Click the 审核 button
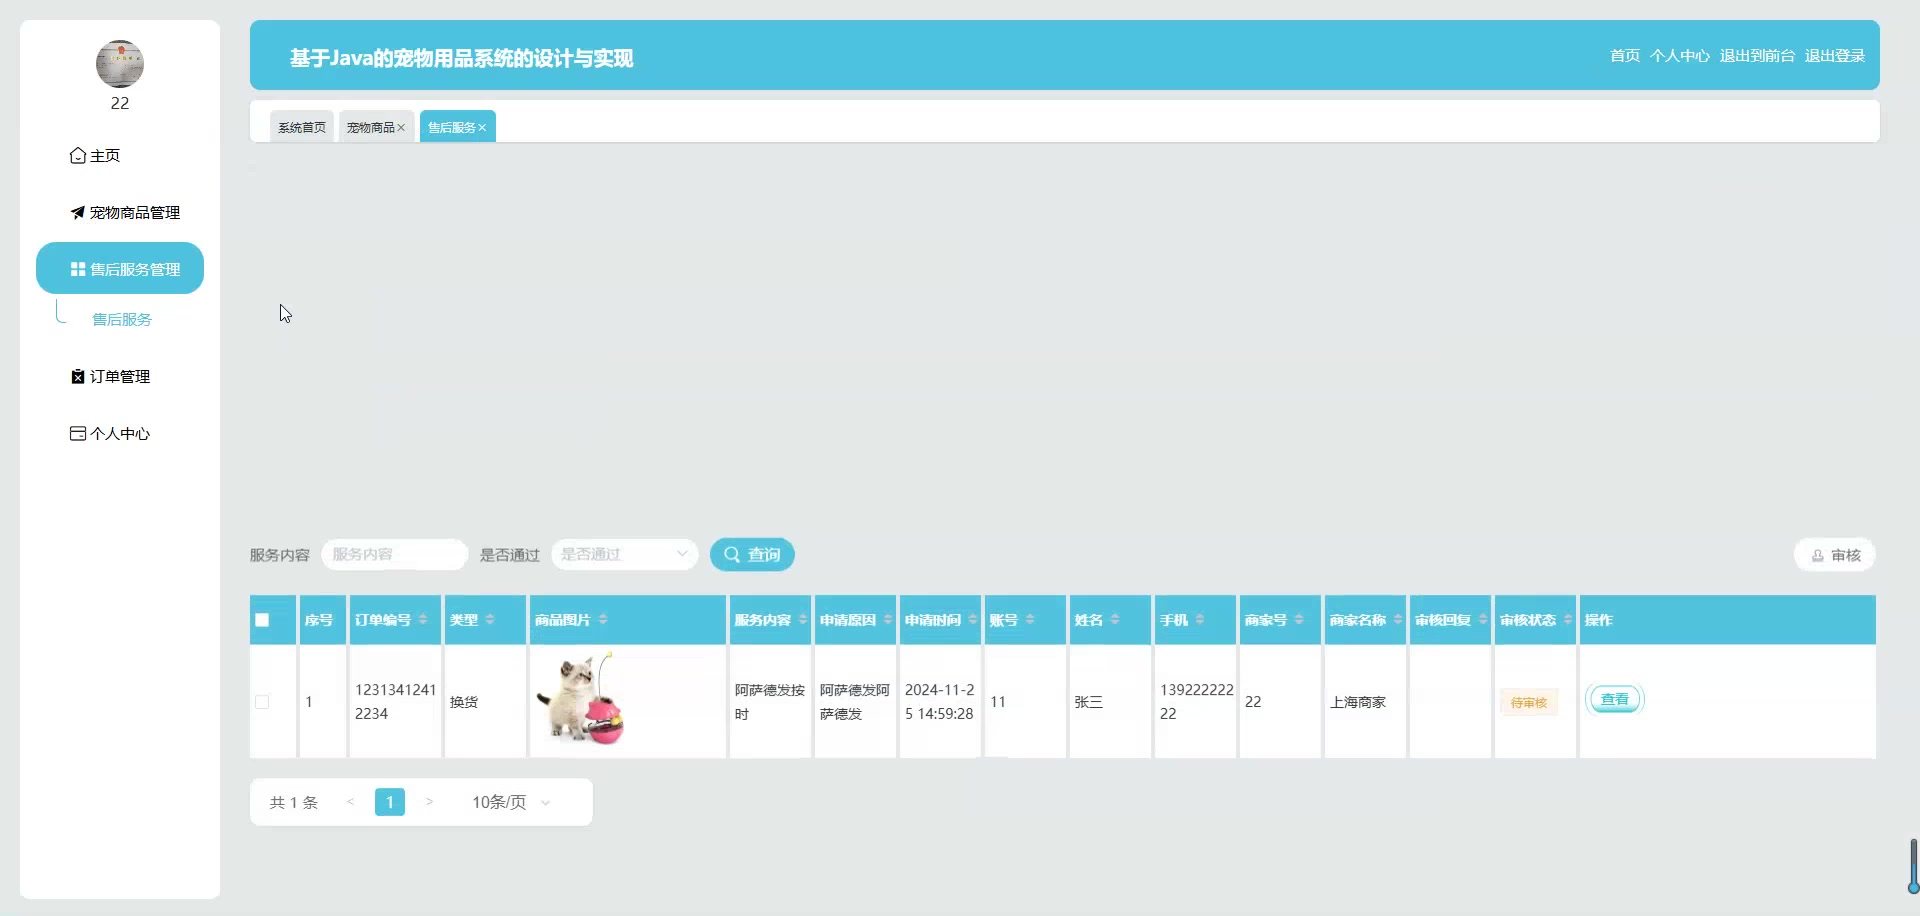Image resolution: width=1920 pixels, height=916 pixels. pyautogui.click(x=1835, y=556)
